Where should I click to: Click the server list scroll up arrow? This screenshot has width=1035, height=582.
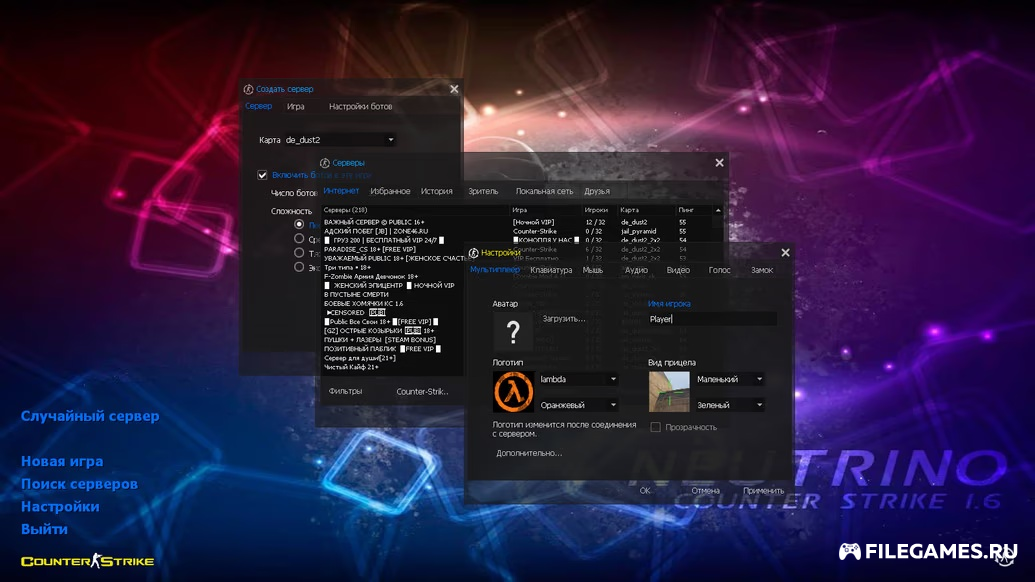pyautogui.click(x=718, y=210)
